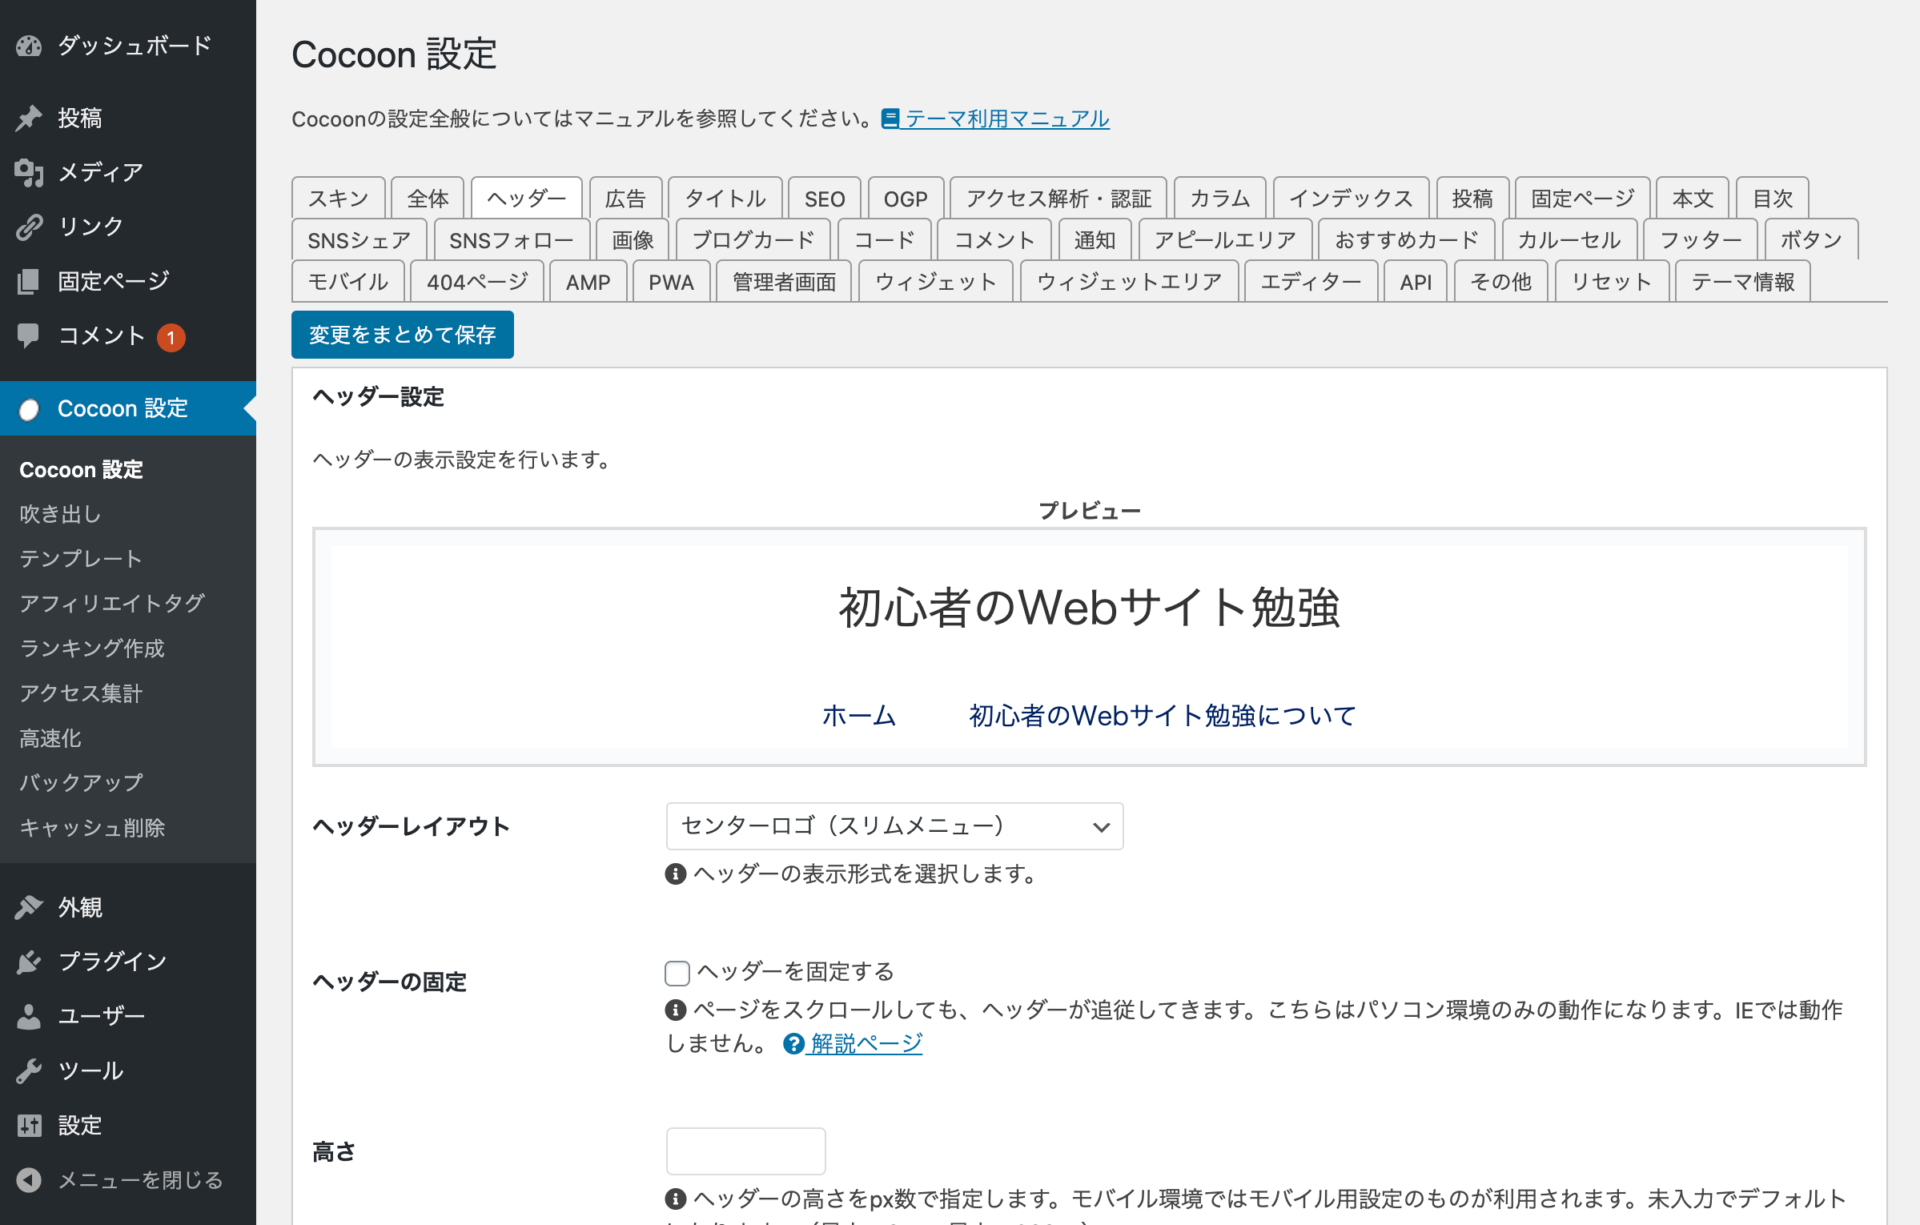
Task: Click the paintbrush icon beside 外観
Action: coord(29,907)
